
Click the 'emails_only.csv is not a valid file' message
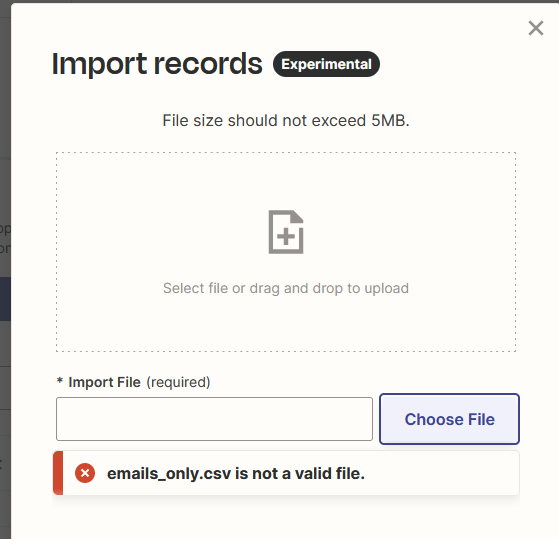pos(236,473)
